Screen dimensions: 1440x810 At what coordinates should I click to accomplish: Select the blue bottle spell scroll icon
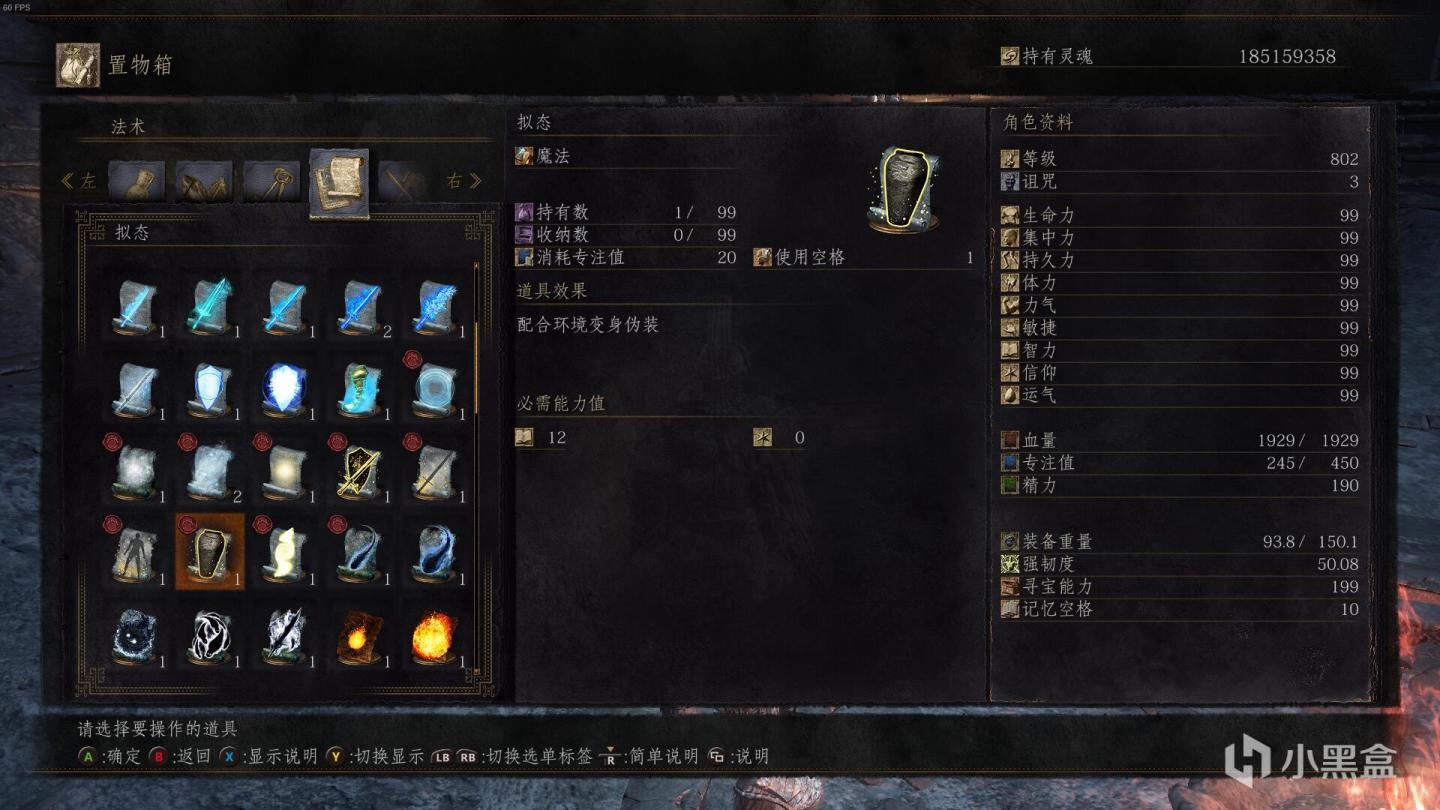point(360,389)
